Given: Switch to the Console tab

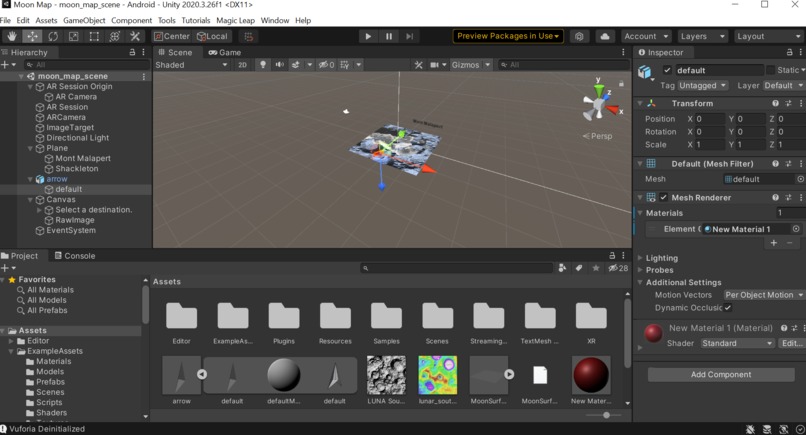Looking at the screenshot, I should (75, 256).
